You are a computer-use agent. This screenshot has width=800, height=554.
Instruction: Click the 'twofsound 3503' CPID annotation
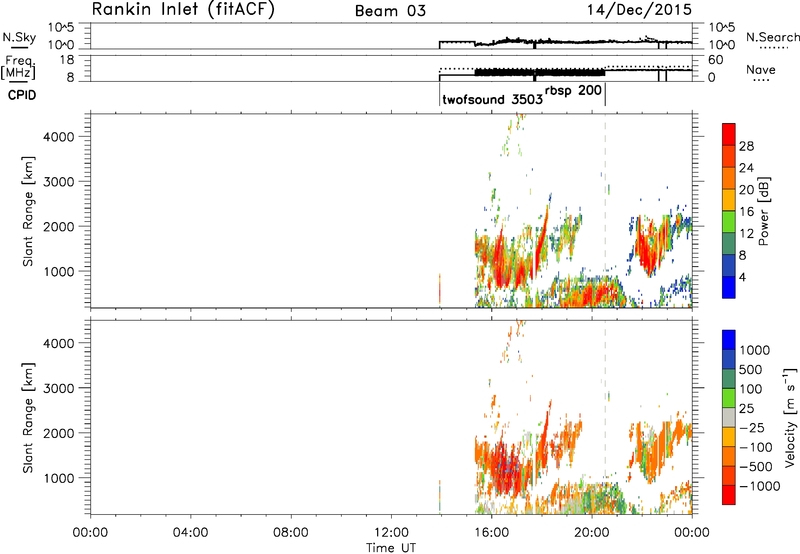point(492,99)
